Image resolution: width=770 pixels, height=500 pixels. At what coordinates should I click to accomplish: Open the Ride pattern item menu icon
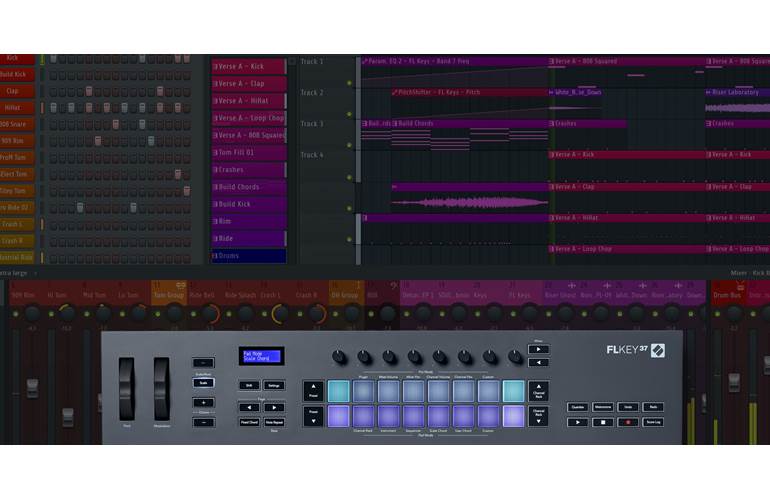tap(215, 239)
